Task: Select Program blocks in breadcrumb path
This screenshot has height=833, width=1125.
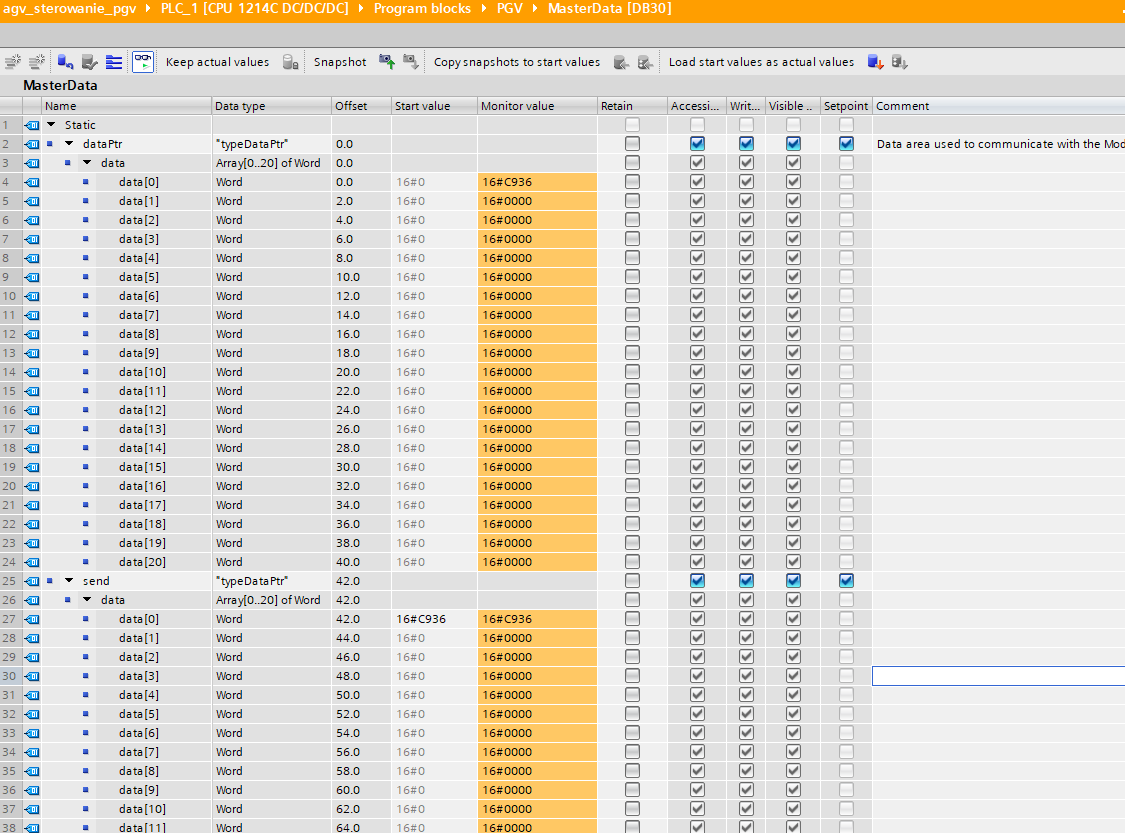Action: coord(421,9)
